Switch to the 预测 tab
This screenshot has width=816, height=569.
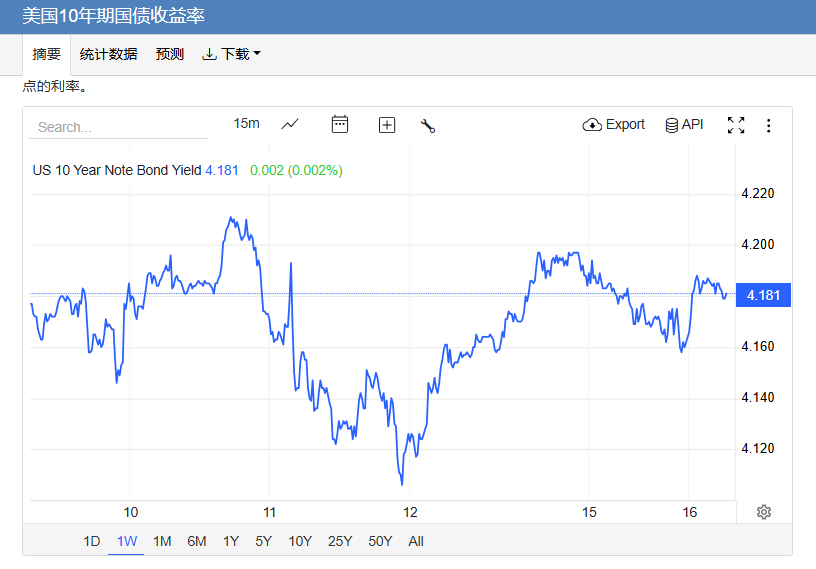pyautogui.click(x=170, y=54)
